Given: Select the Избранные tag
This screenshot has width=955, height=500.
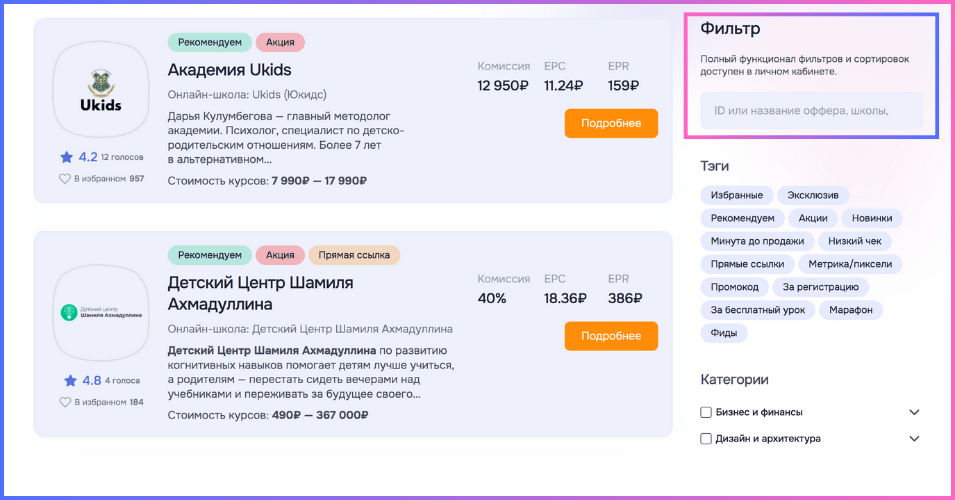Looking at the screenshot, I should coord(737,195).
